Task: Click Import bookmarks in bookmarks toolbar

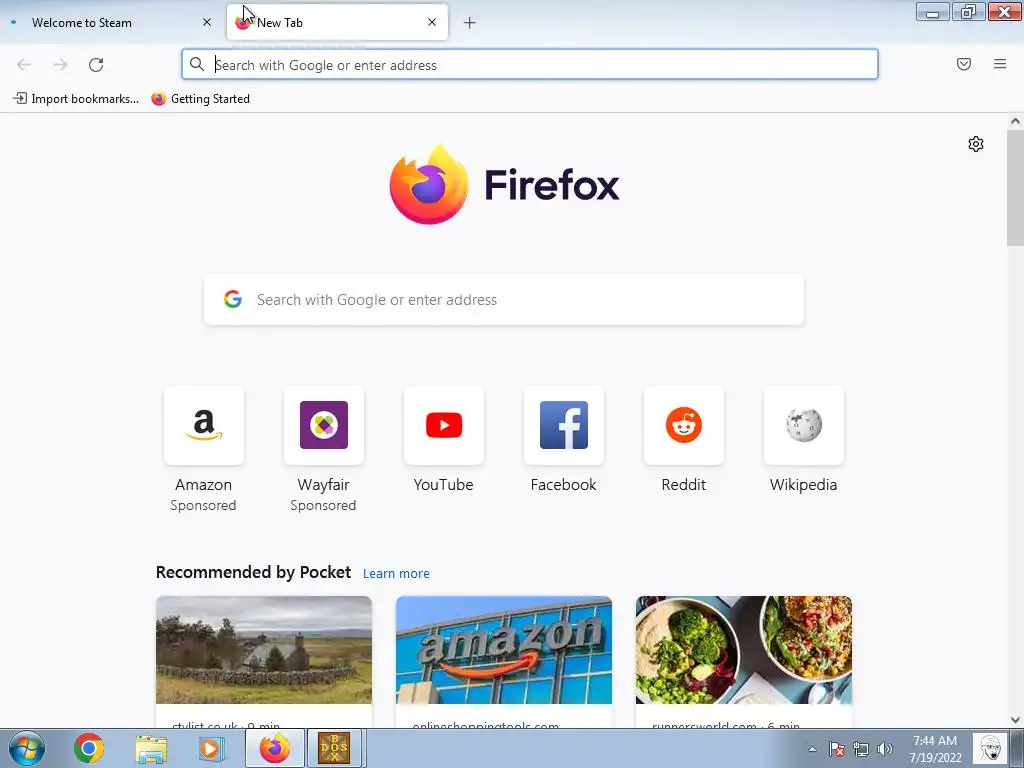Action: point(76,99)
